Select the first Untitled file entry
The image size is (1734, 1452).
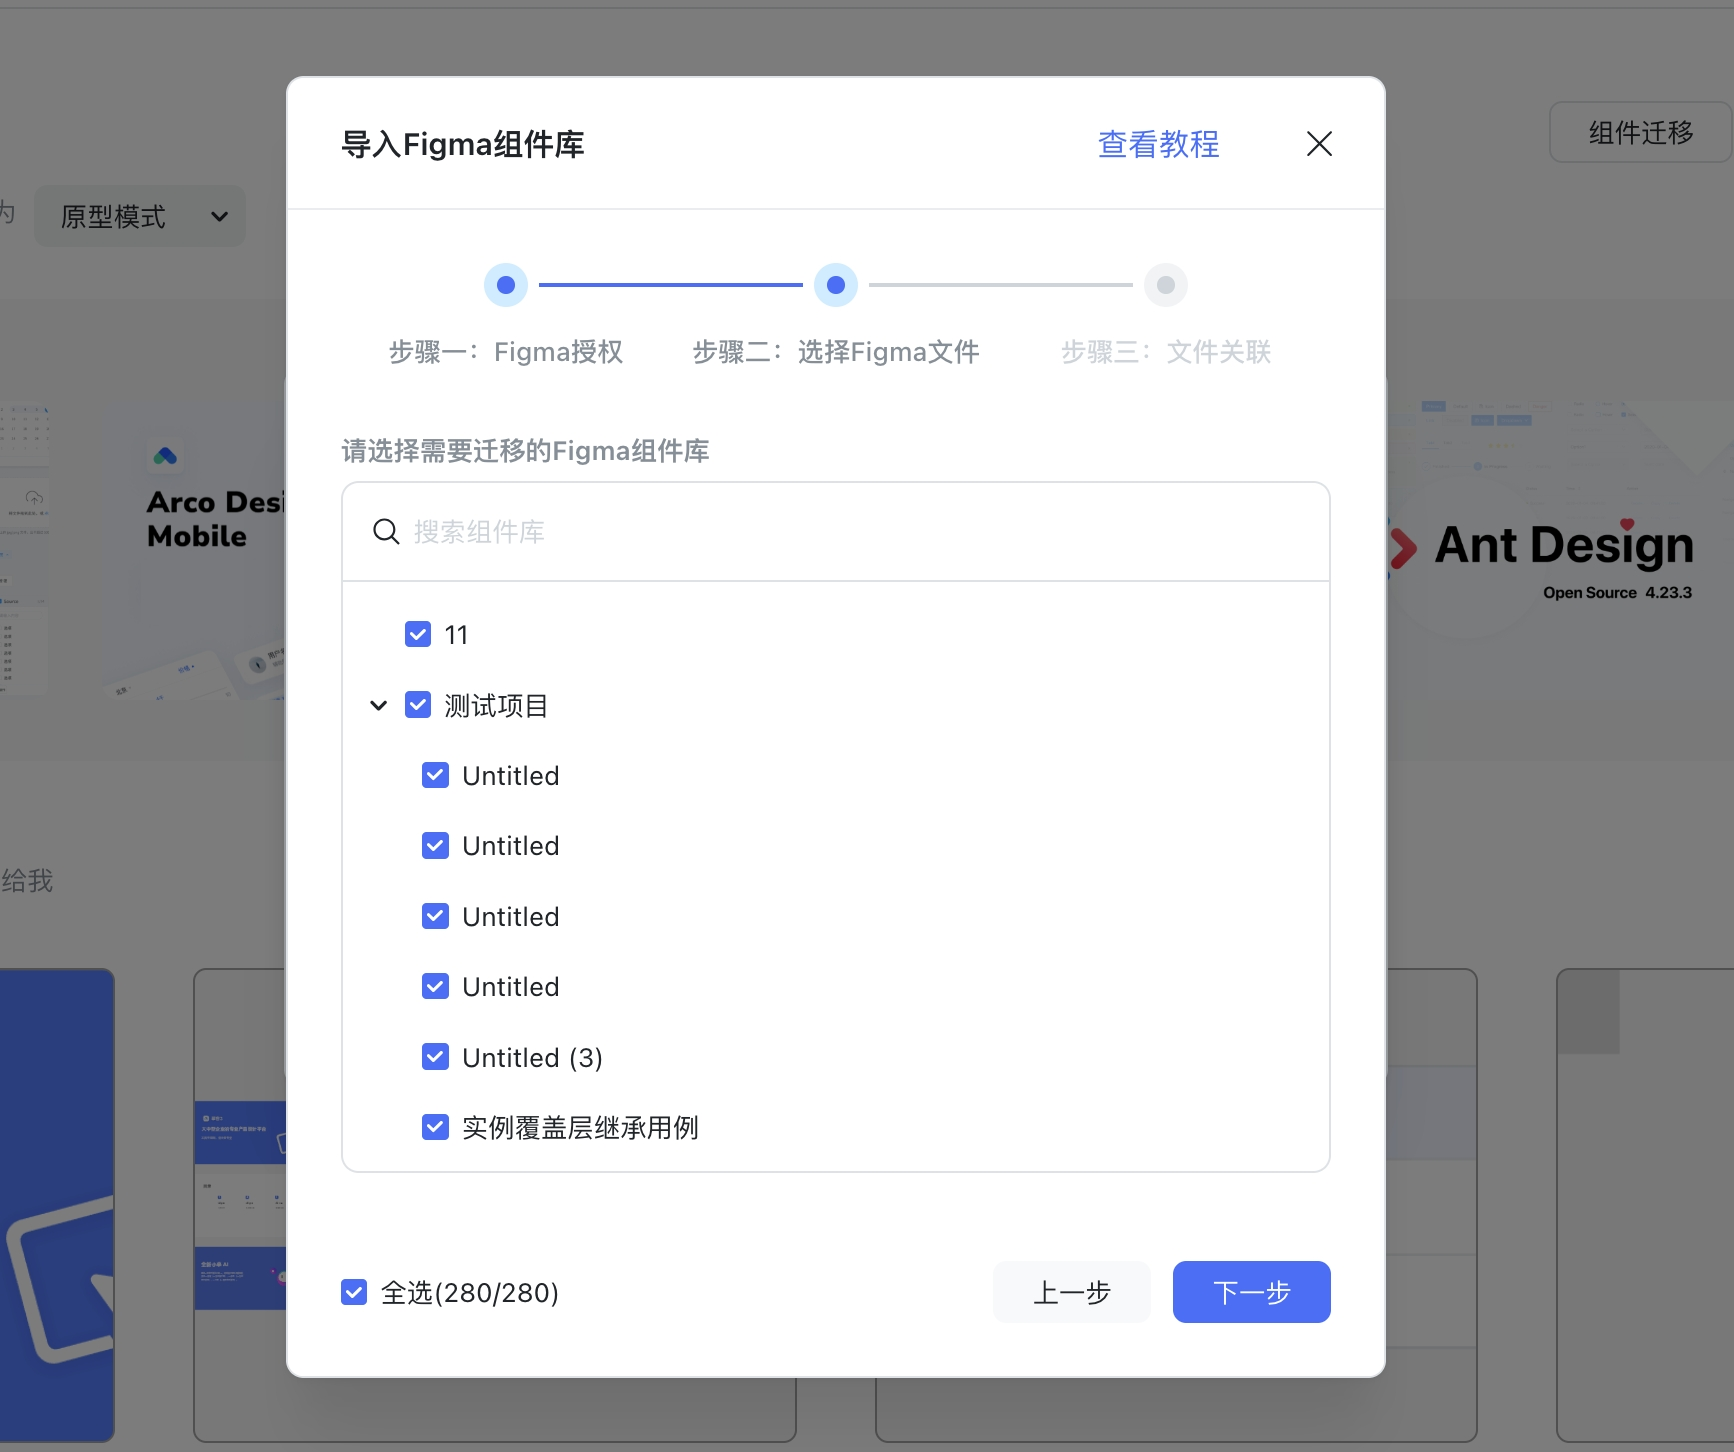coord(435,774)
